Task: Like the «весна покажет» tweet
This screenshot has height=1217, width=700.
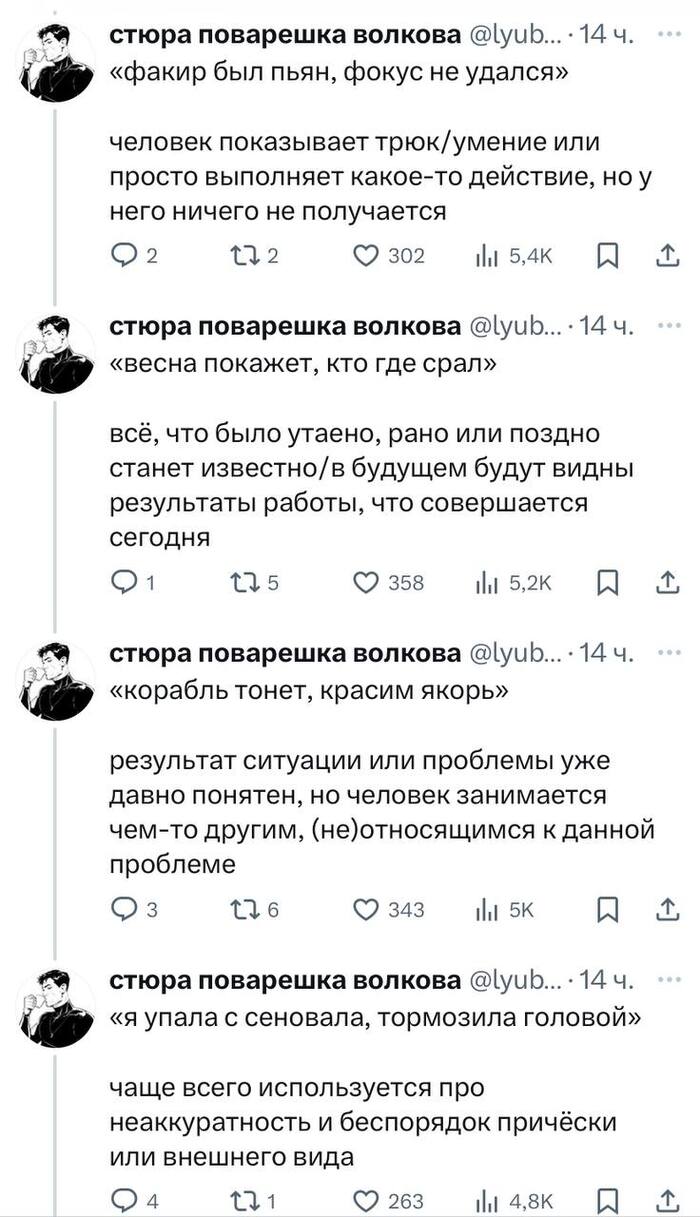Action: coord(368,583)
